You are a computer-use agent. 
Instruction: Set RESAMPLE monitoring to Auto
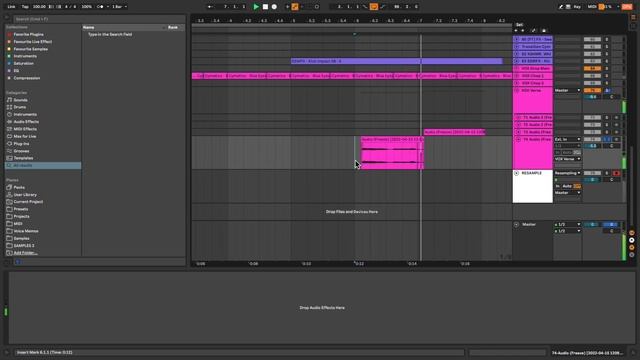tap(567, 186)
